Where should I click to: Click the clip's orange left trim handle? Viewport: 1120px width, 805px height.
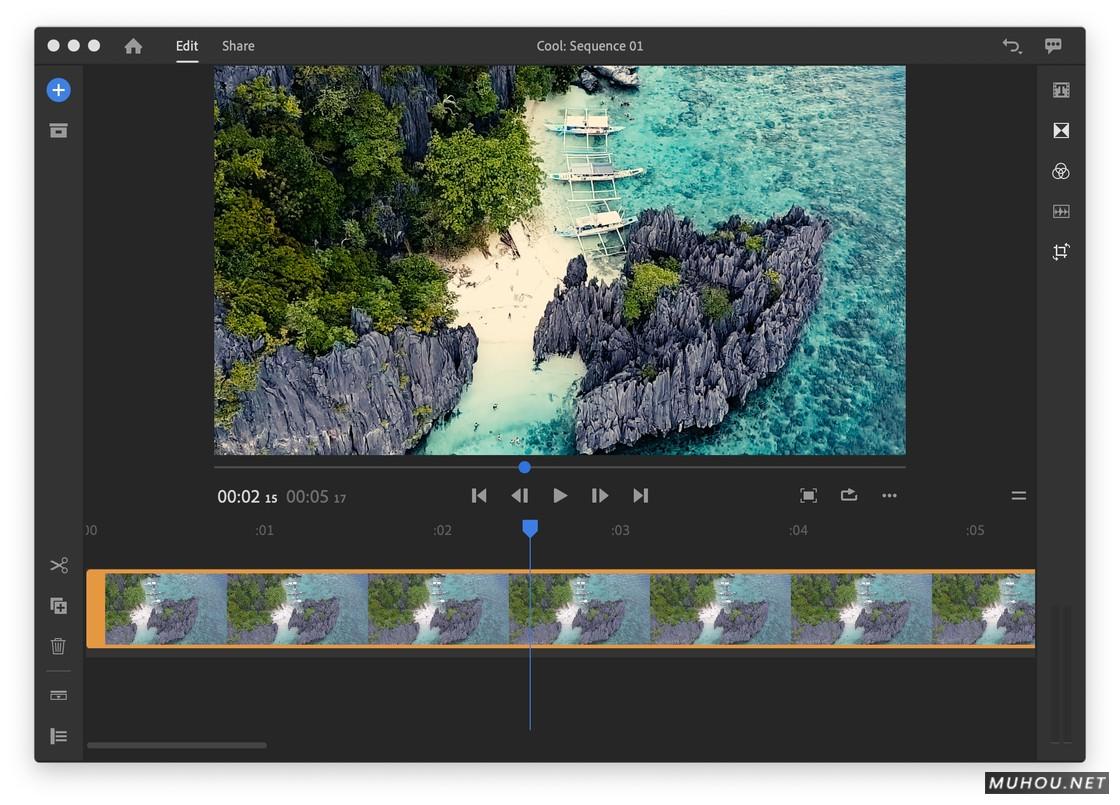[x=96, y=609]
